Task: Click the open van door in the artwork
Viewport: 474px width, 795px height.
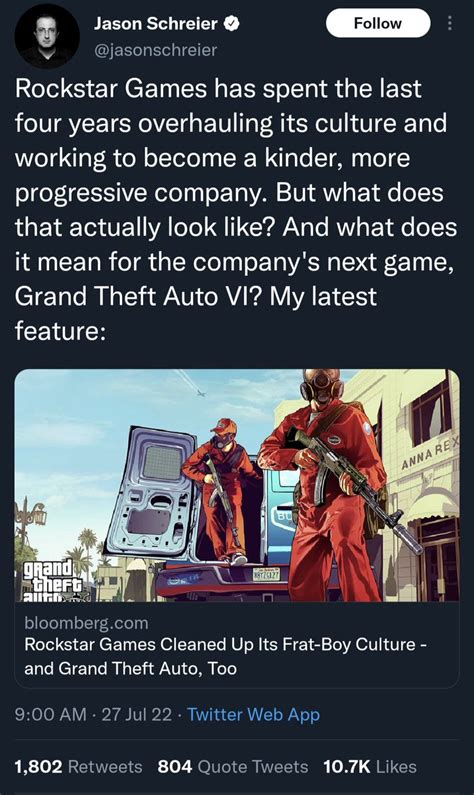Action: coord(150,493)
